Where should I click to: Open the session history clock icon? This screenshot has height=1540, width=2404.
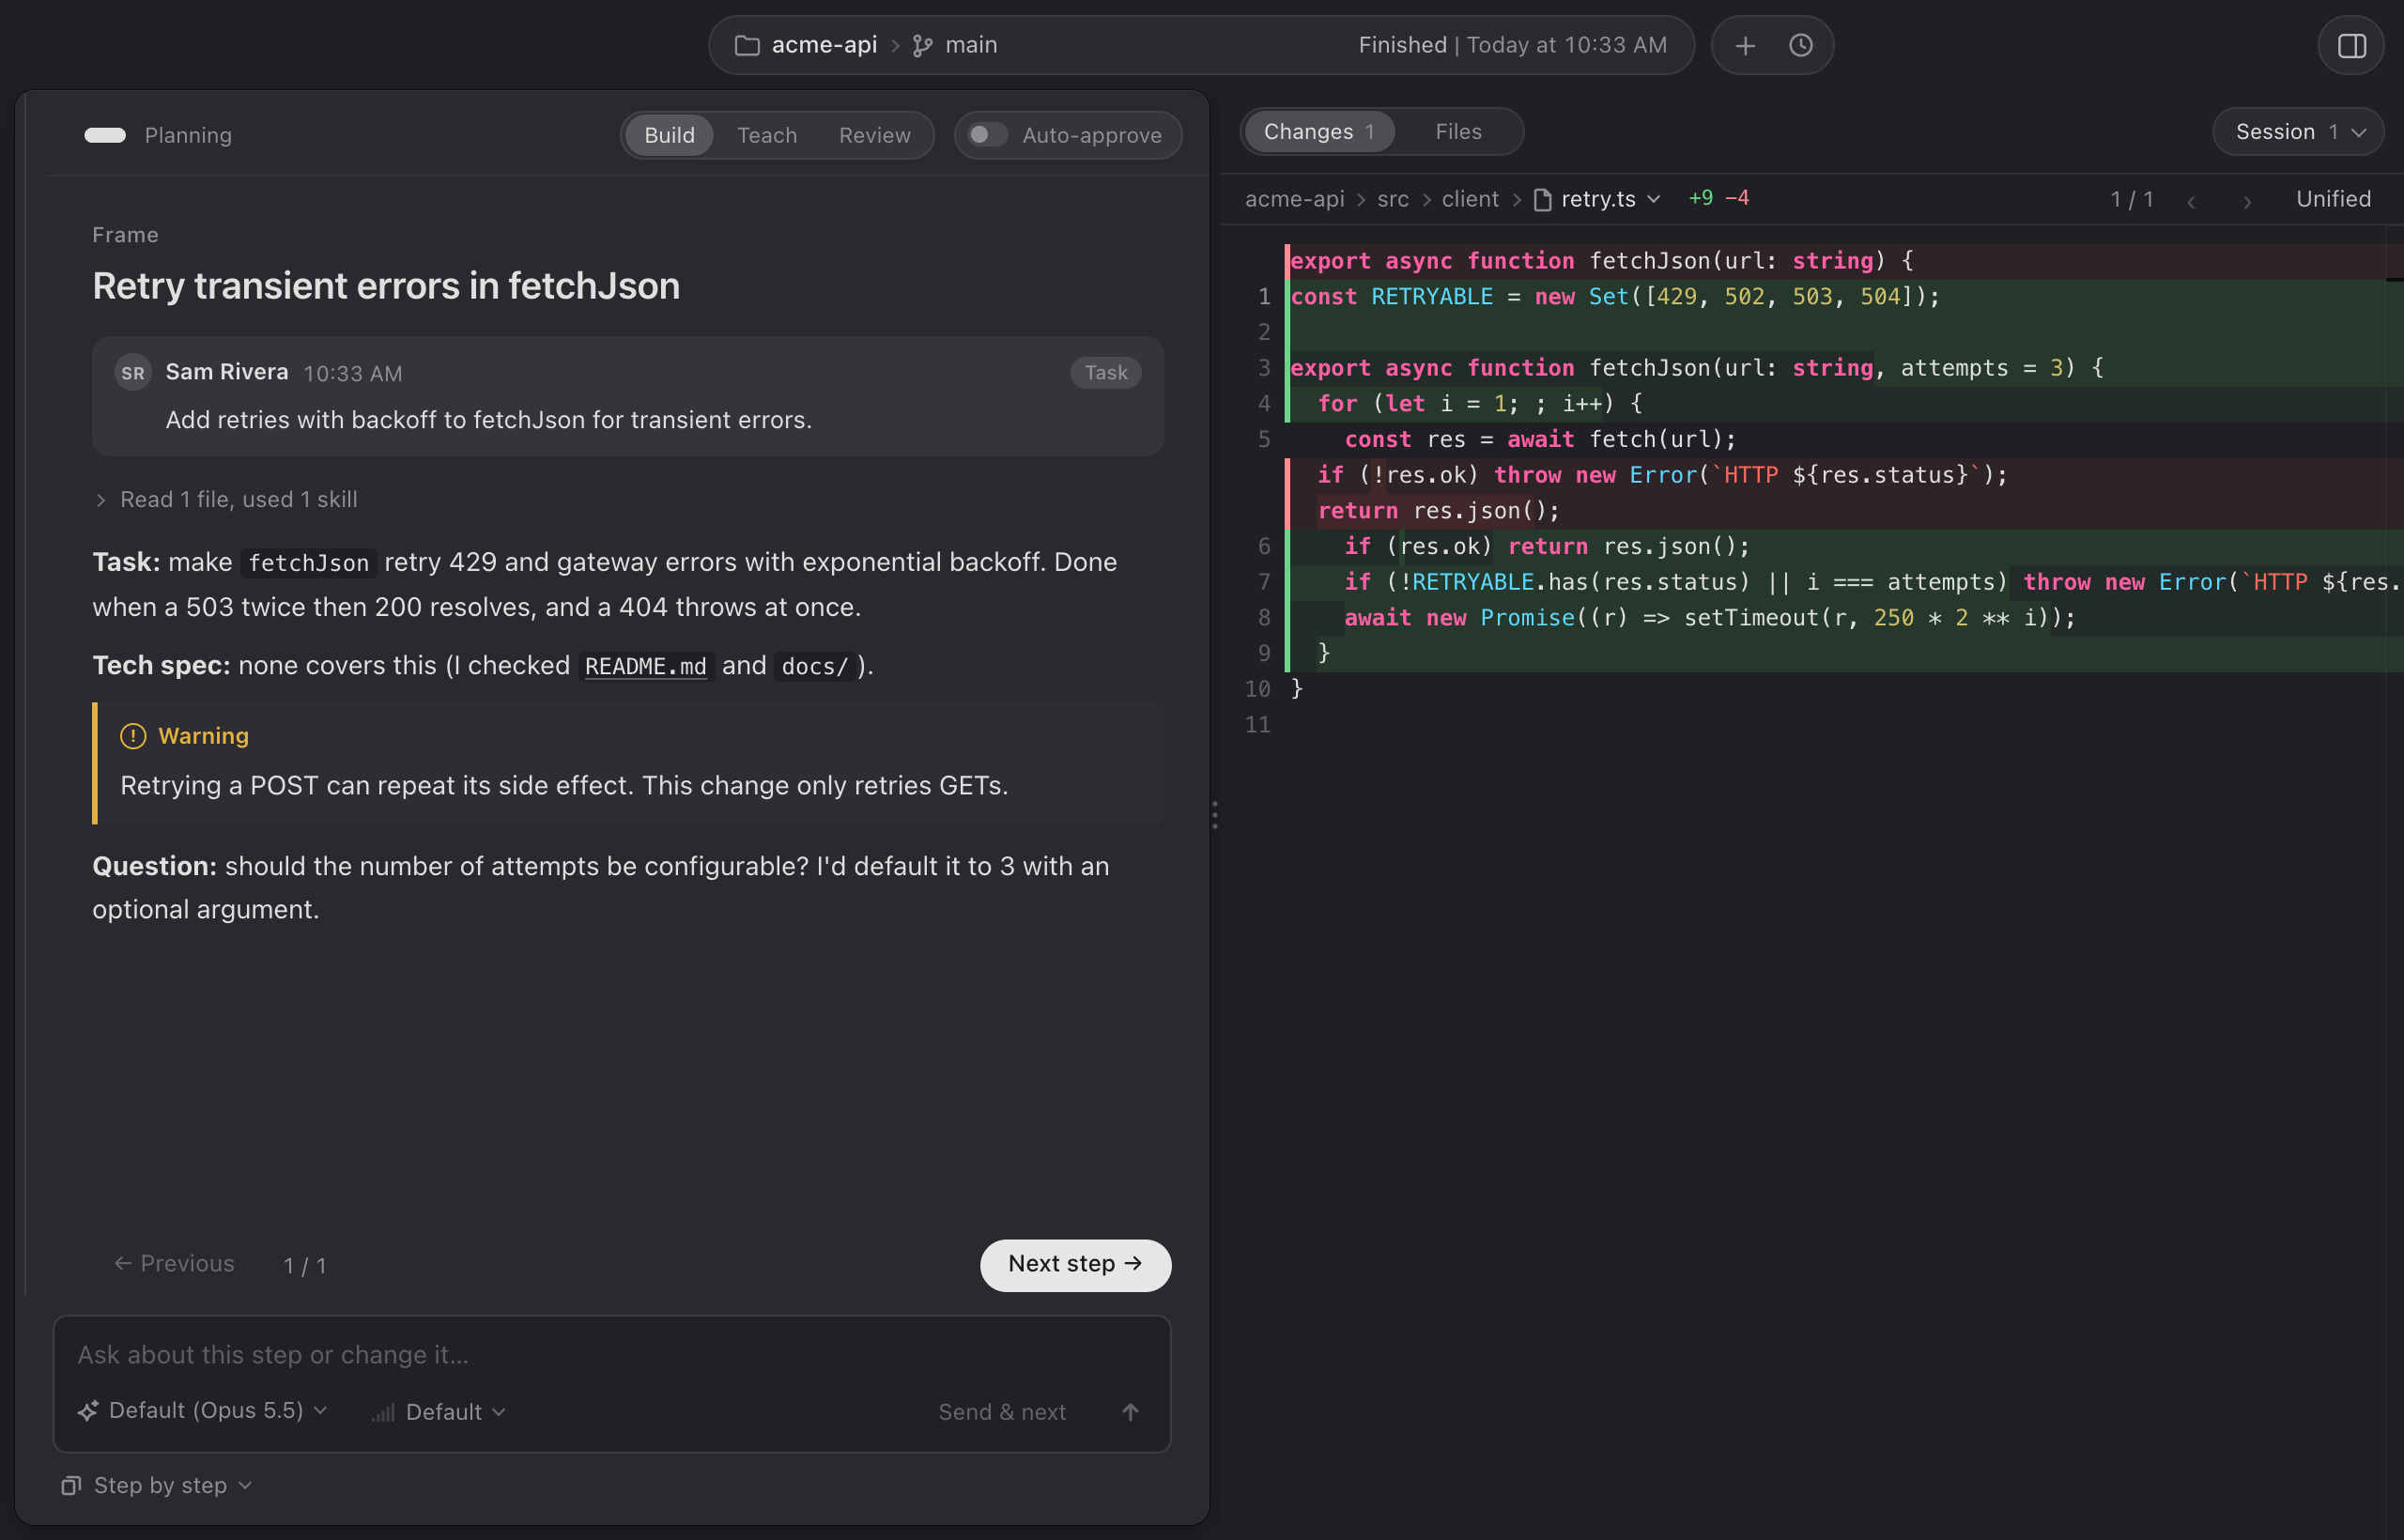pyautogui.click(x=1801, y=46)
